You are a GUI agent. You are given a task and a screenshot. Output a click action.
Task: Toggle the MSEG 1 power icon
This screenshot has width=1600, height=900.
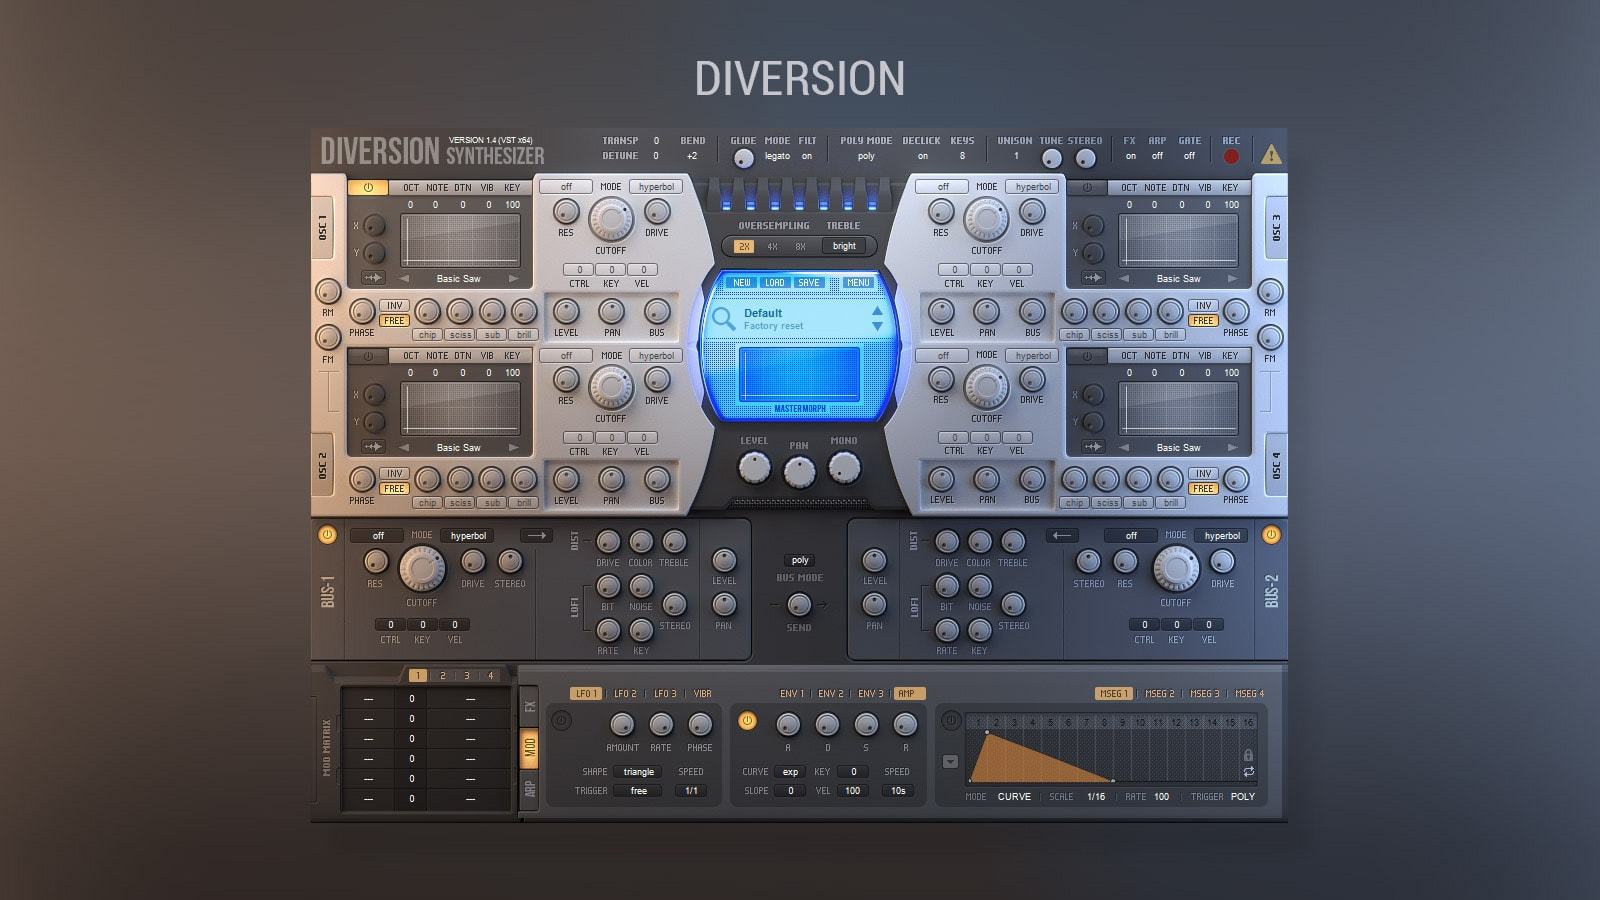(x=951, y=720)
